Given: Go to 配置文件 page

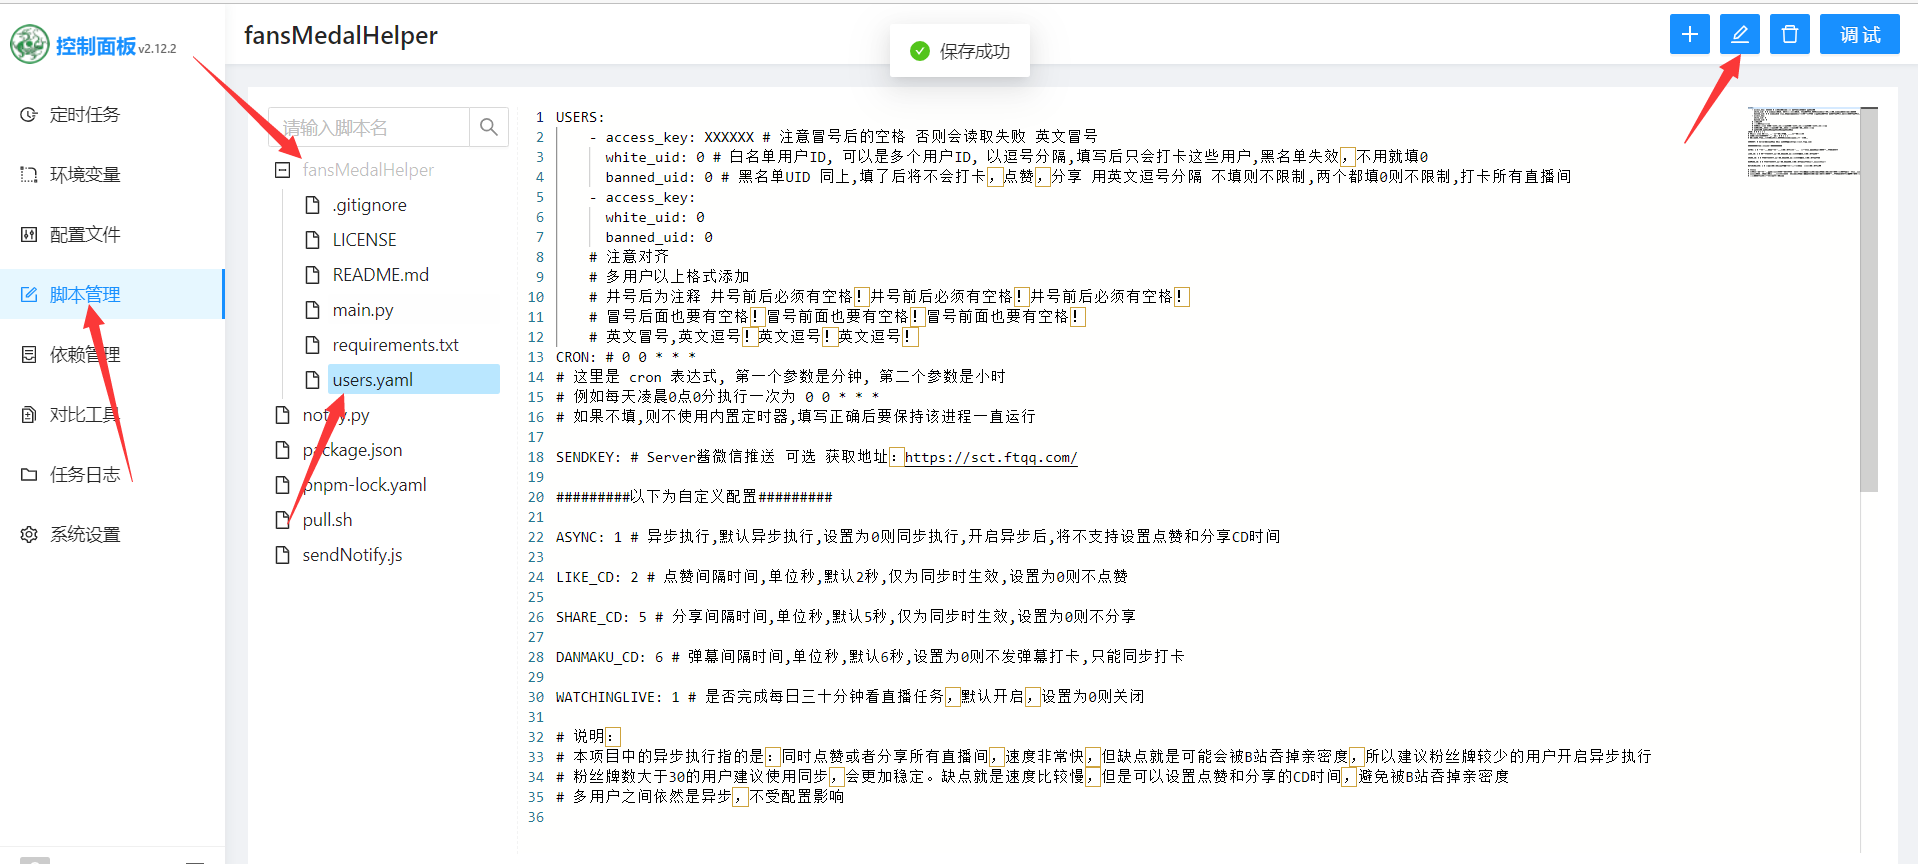Looking at the screenshot, I should coord(85,235).
